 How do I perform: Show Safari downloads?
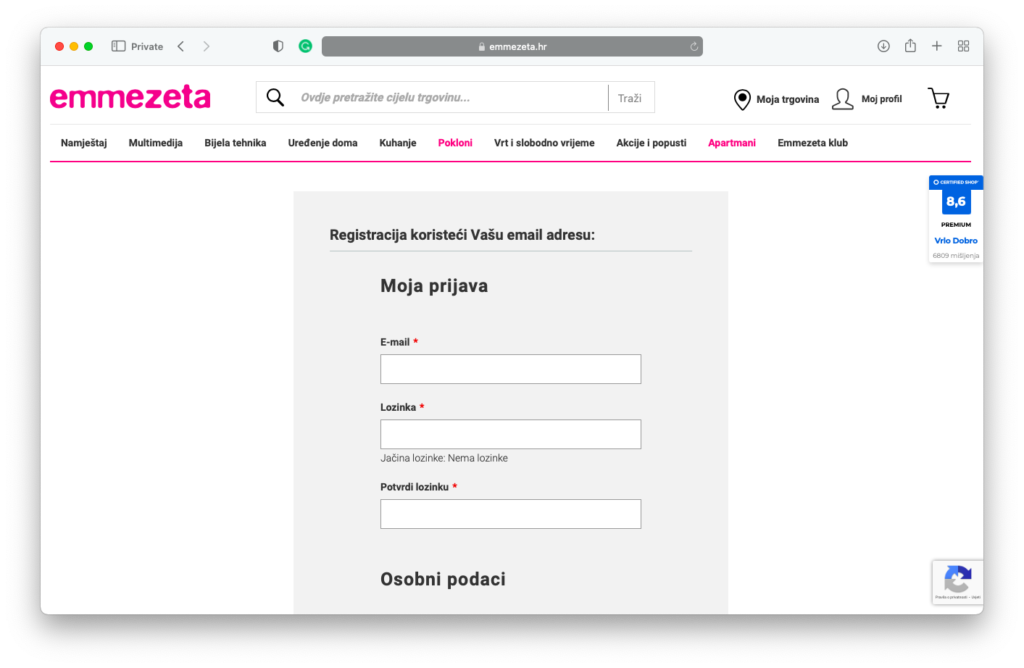coord(883,46)
